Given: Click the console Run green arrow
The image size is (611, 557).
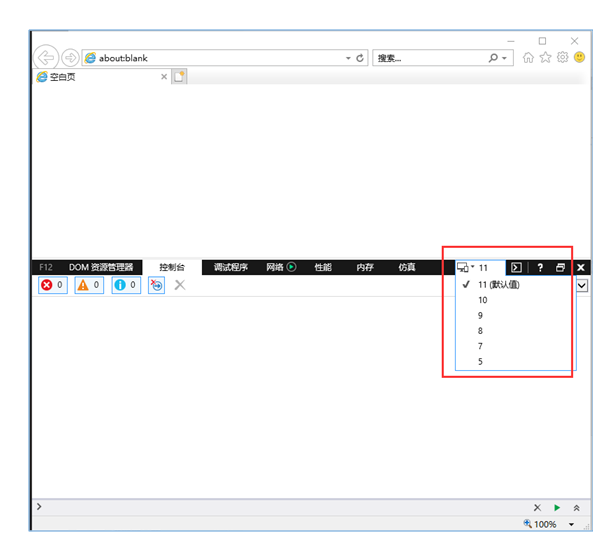Looking at the screenshot, I should click(557, 508).
